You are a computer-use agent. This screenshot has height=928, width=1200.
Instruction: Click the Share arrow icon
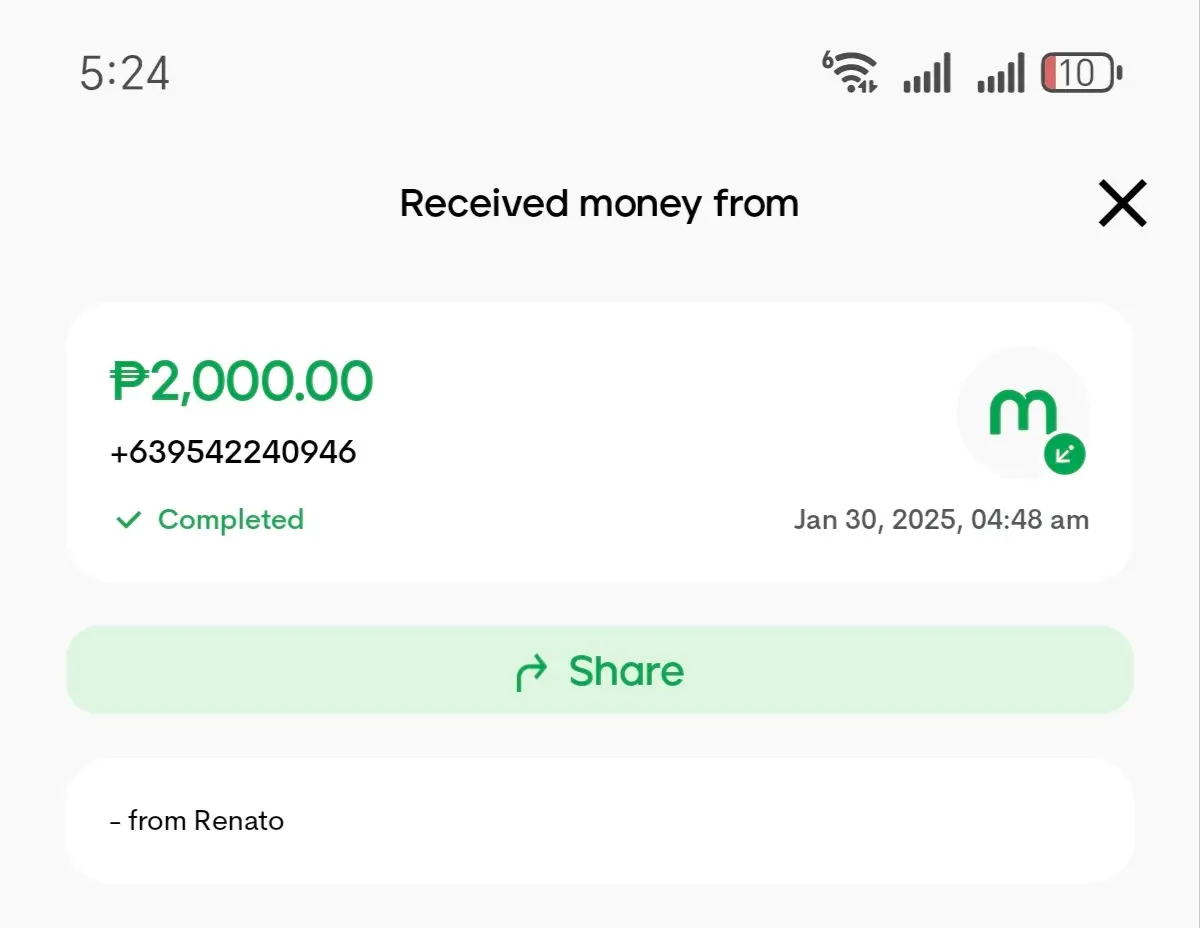click(x=532, y=673)
